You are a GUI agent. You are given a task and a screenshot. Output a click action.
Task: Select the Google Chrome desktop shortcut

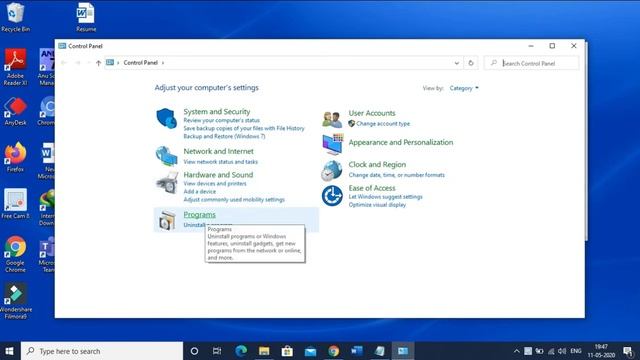click(16, 254)
